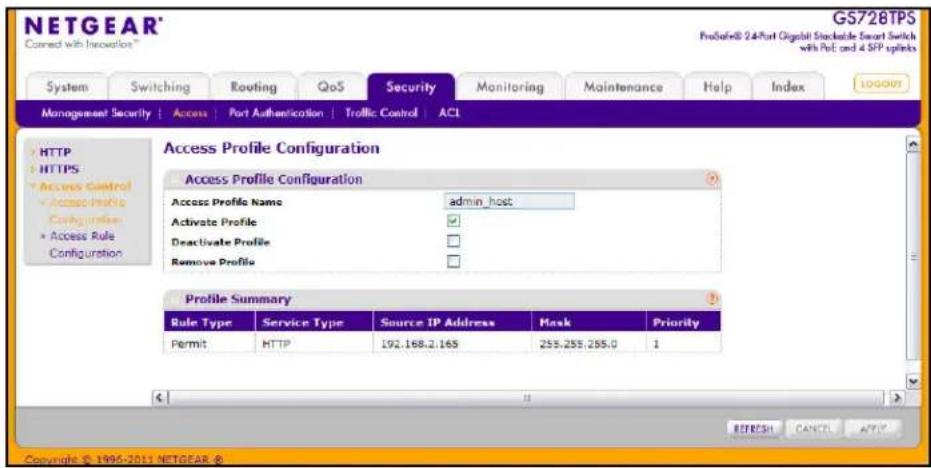Open Traffic Control submenu
The width and height of the screenshot is (931, 468).
[x=381, y=113]
